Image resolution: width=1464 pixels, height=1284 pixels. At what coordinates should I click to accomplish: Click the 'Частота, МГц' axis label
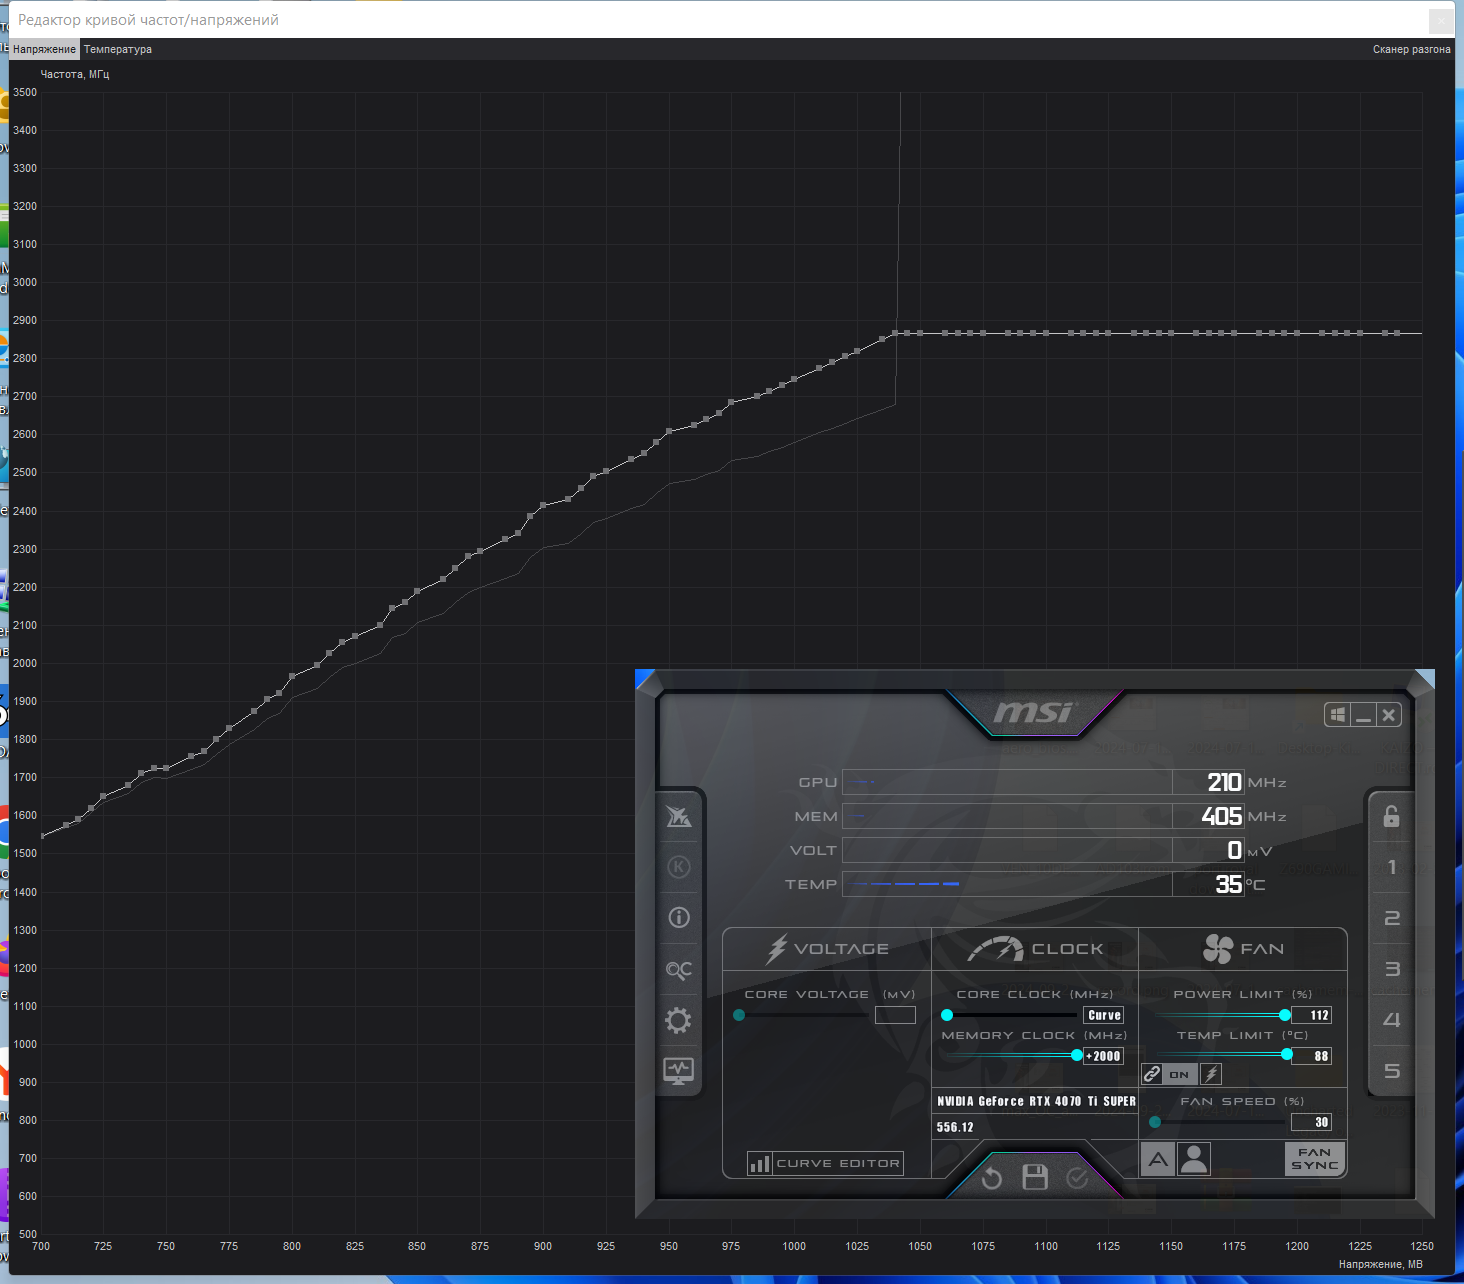coord(75,74)
